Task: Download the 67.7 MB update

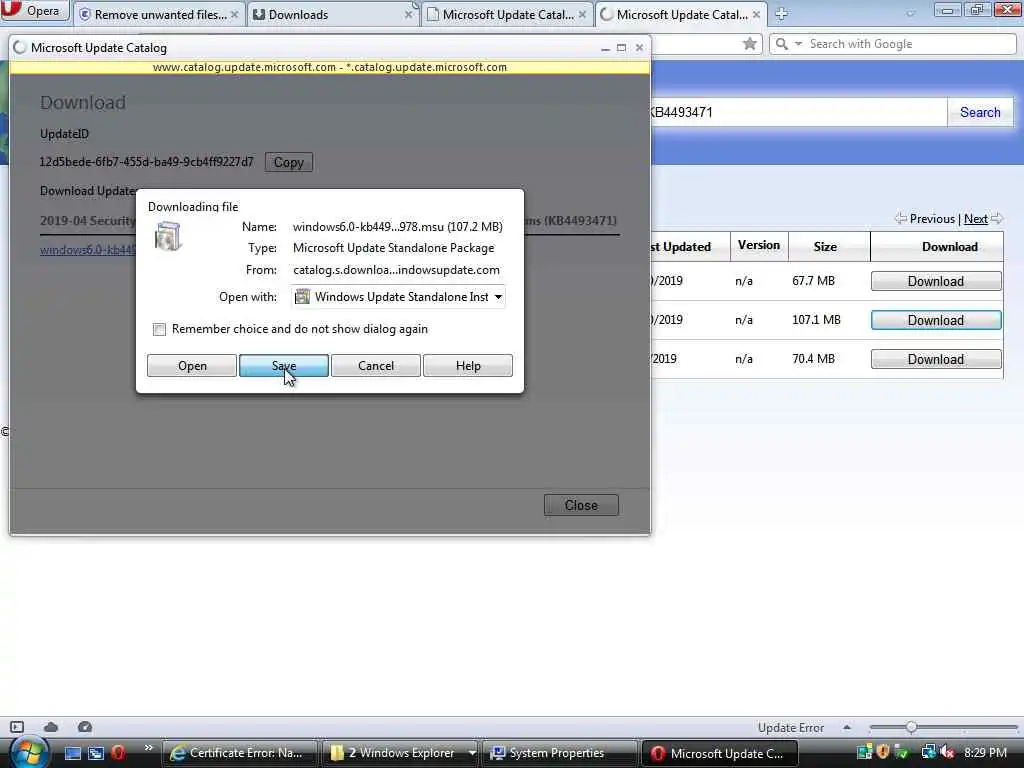Action: pyautogui.click(x=936, y=281)
